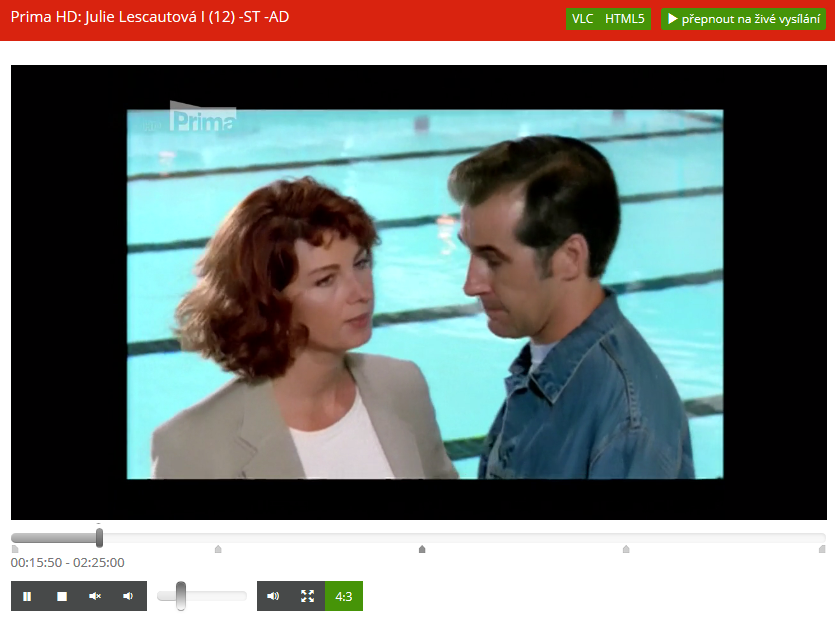Jump to the last timeline marker at end
835x622 pixels.
click(822, 549)
